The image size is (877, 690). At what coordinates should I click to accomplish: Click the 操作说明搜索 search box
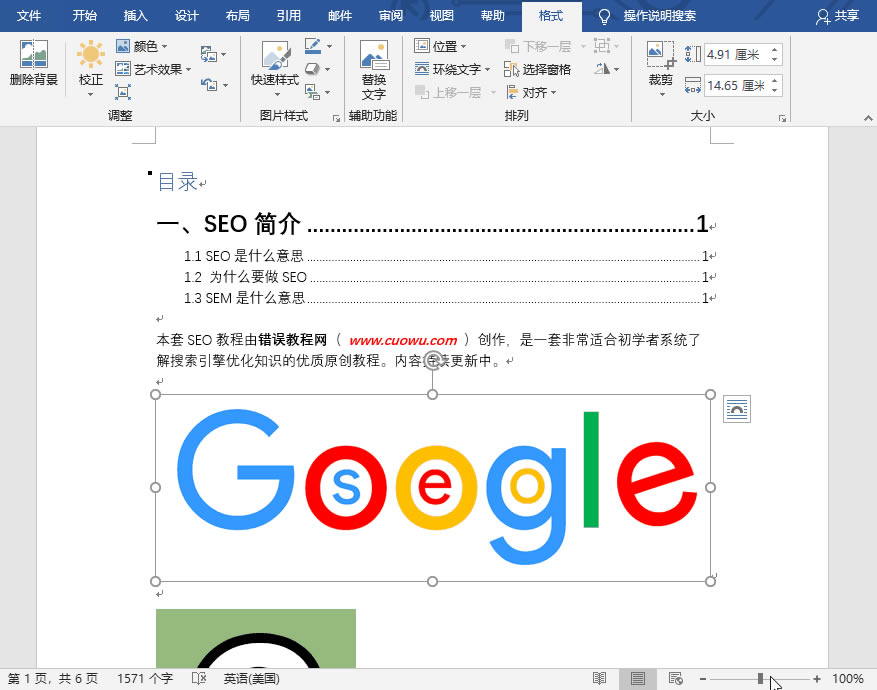point(659,16)
